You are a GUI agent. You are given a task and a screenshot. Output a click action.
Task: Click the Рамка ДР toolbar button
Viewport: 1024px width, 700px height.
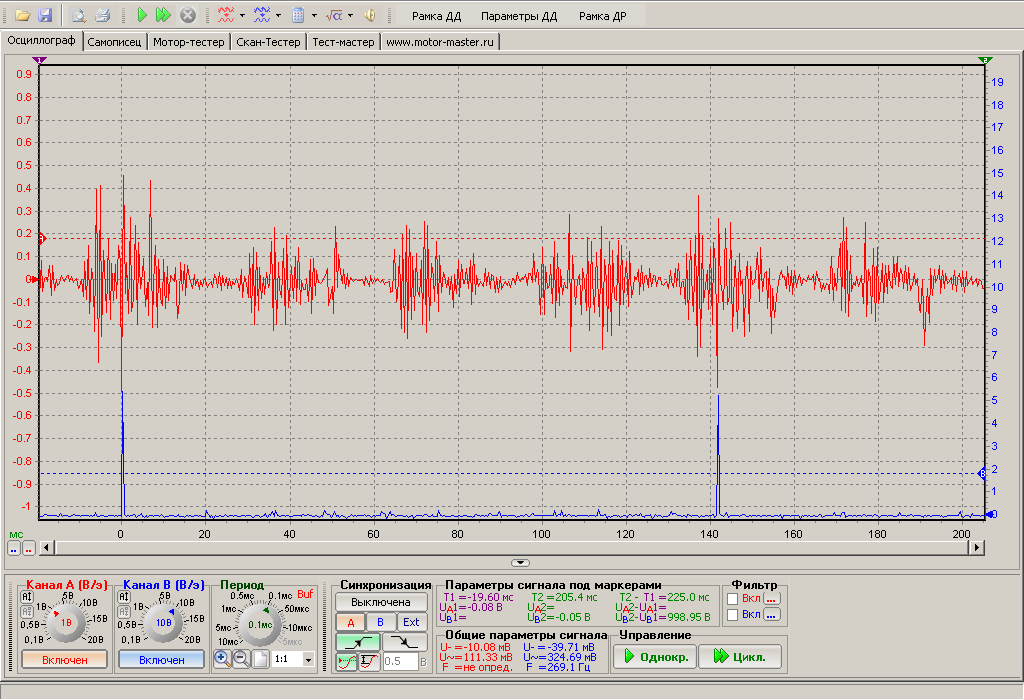tap(602, 16)
